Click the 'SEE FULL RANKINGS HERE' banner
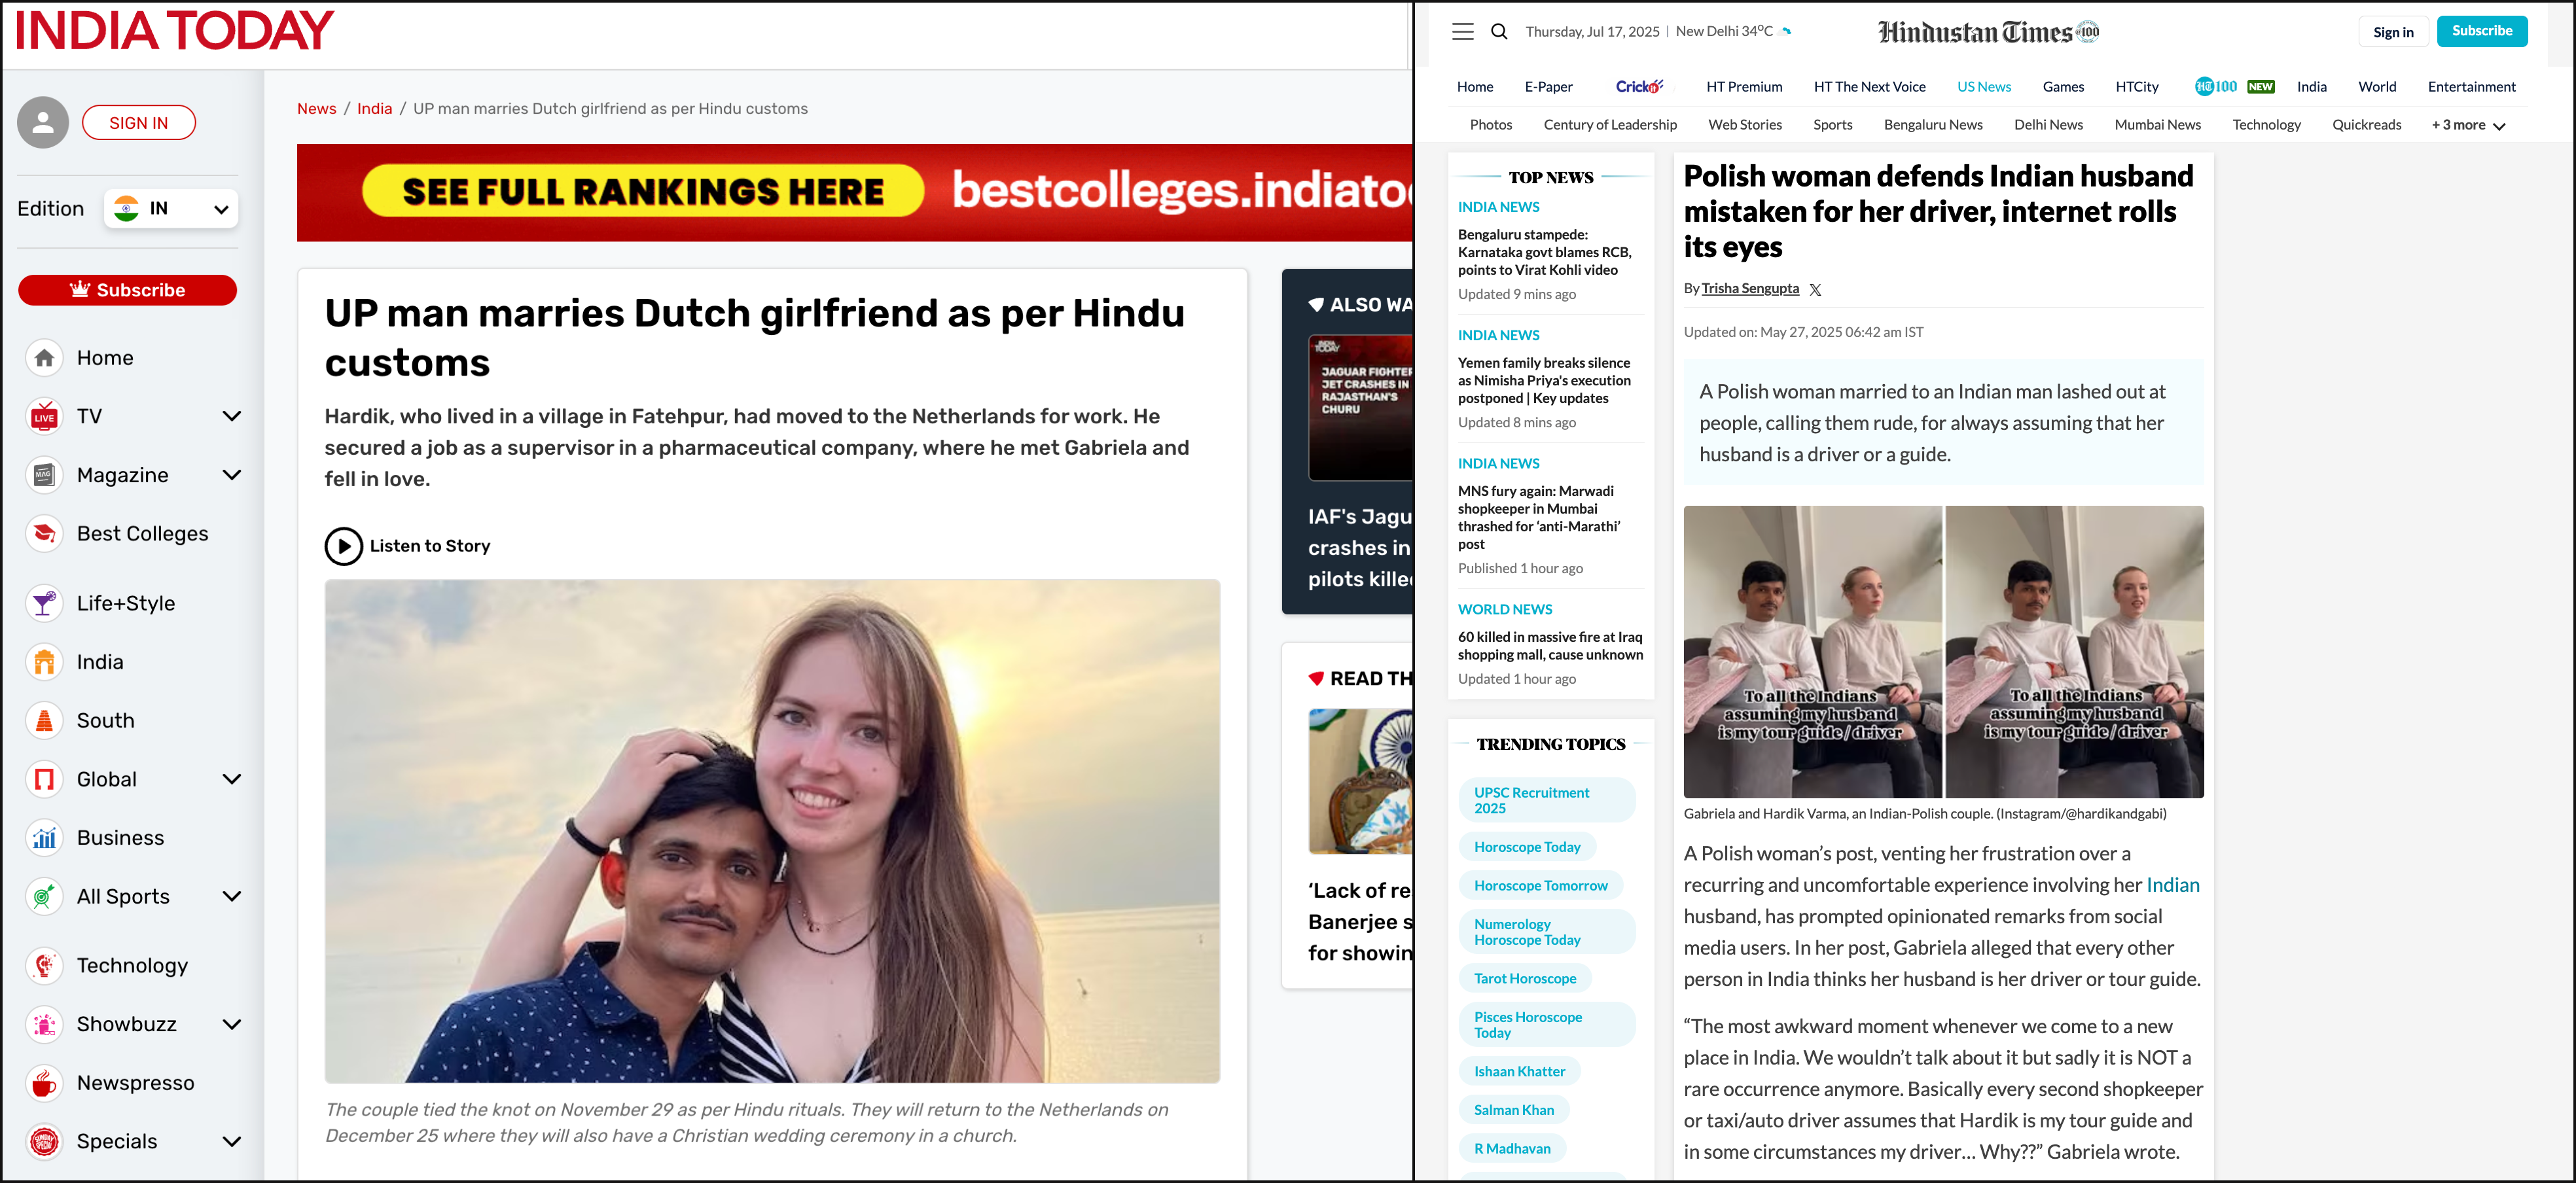Image resolution: width=2576 pixels, height=1183 pixels. click(642, 191)
